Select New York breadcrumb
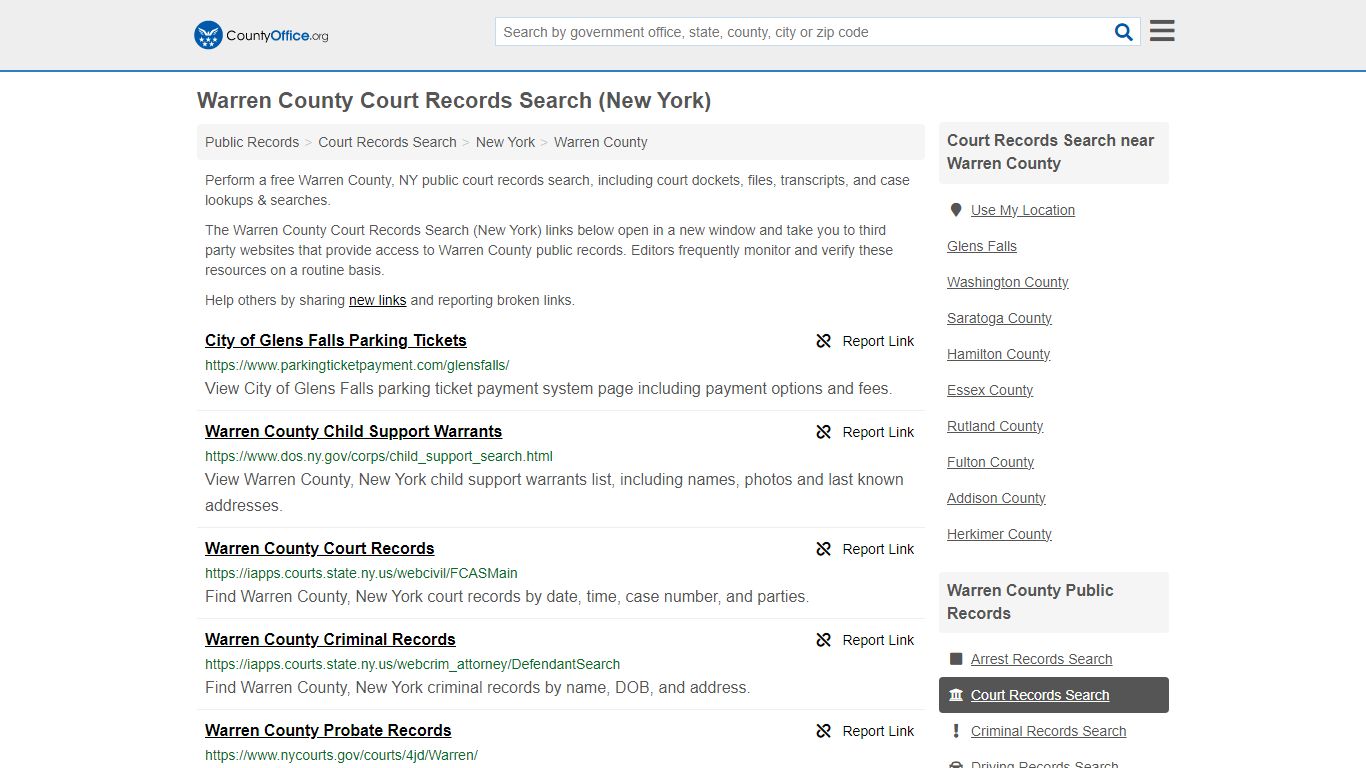 click(x=505, y=142)
